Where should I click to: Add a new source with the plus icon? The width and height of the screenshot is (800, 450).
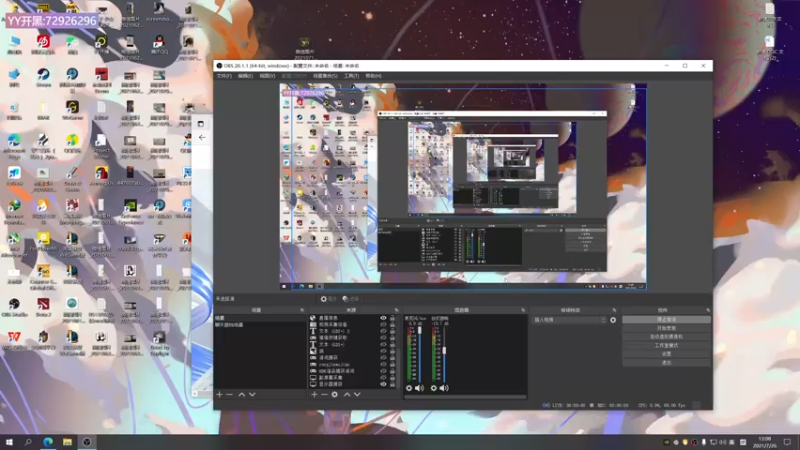314,394
